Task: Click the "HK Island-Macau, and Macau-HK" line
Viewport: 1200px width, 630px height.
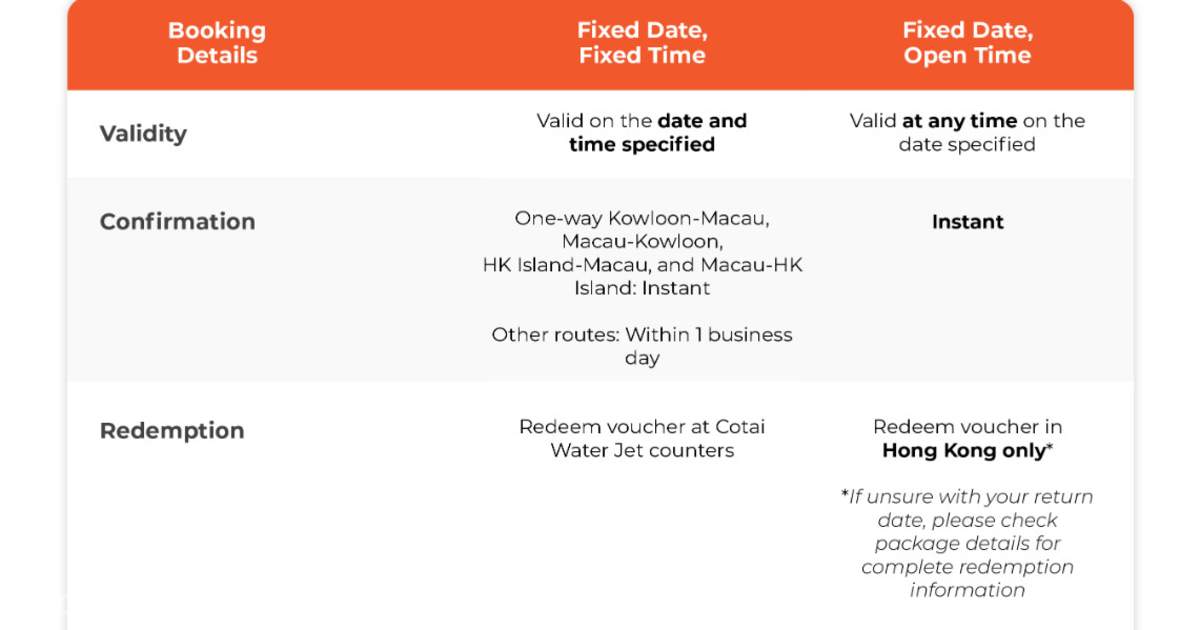Action: (641, 265)
